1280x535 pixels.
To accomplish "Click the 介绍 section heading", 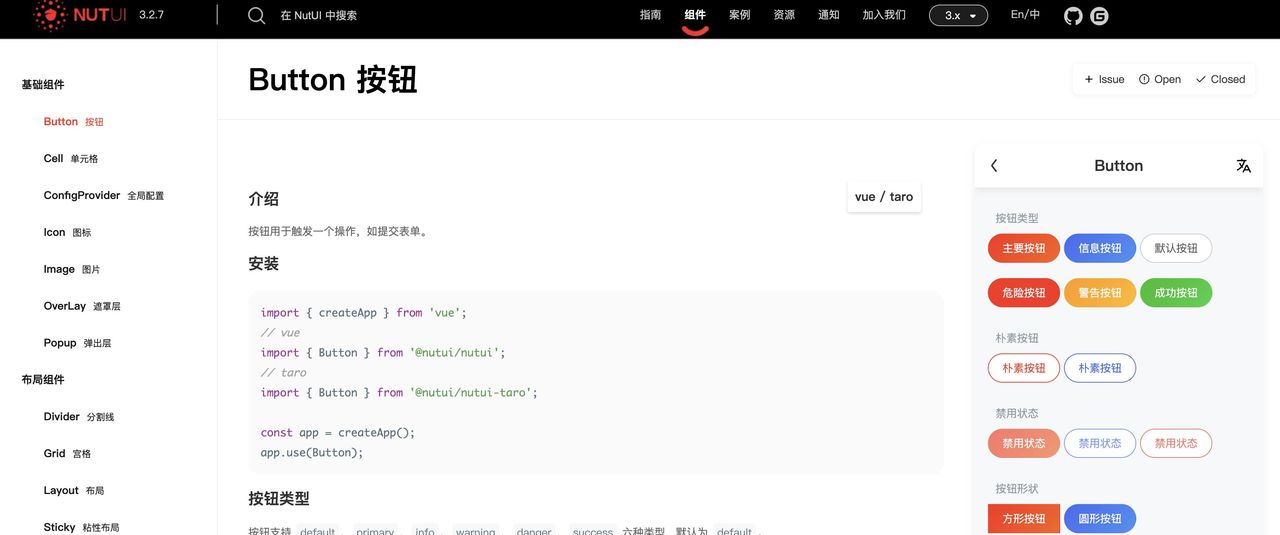I will [x=263, y=199].
